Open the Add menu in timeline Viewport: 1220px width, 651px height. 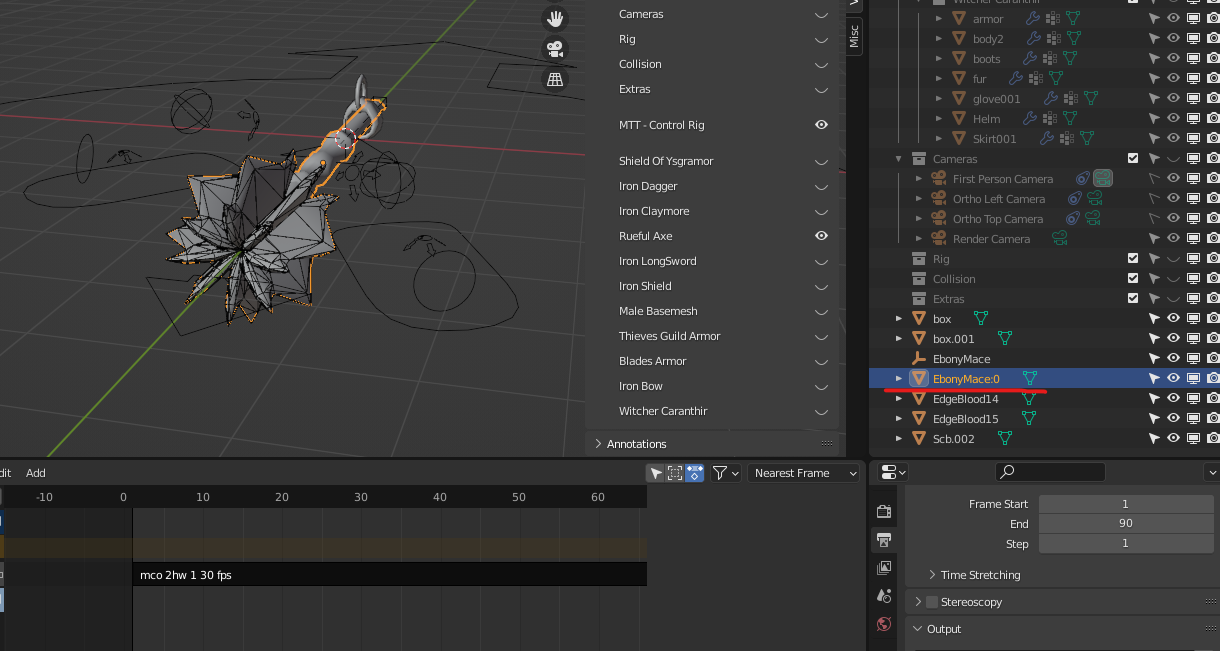[x=36, y=473]
